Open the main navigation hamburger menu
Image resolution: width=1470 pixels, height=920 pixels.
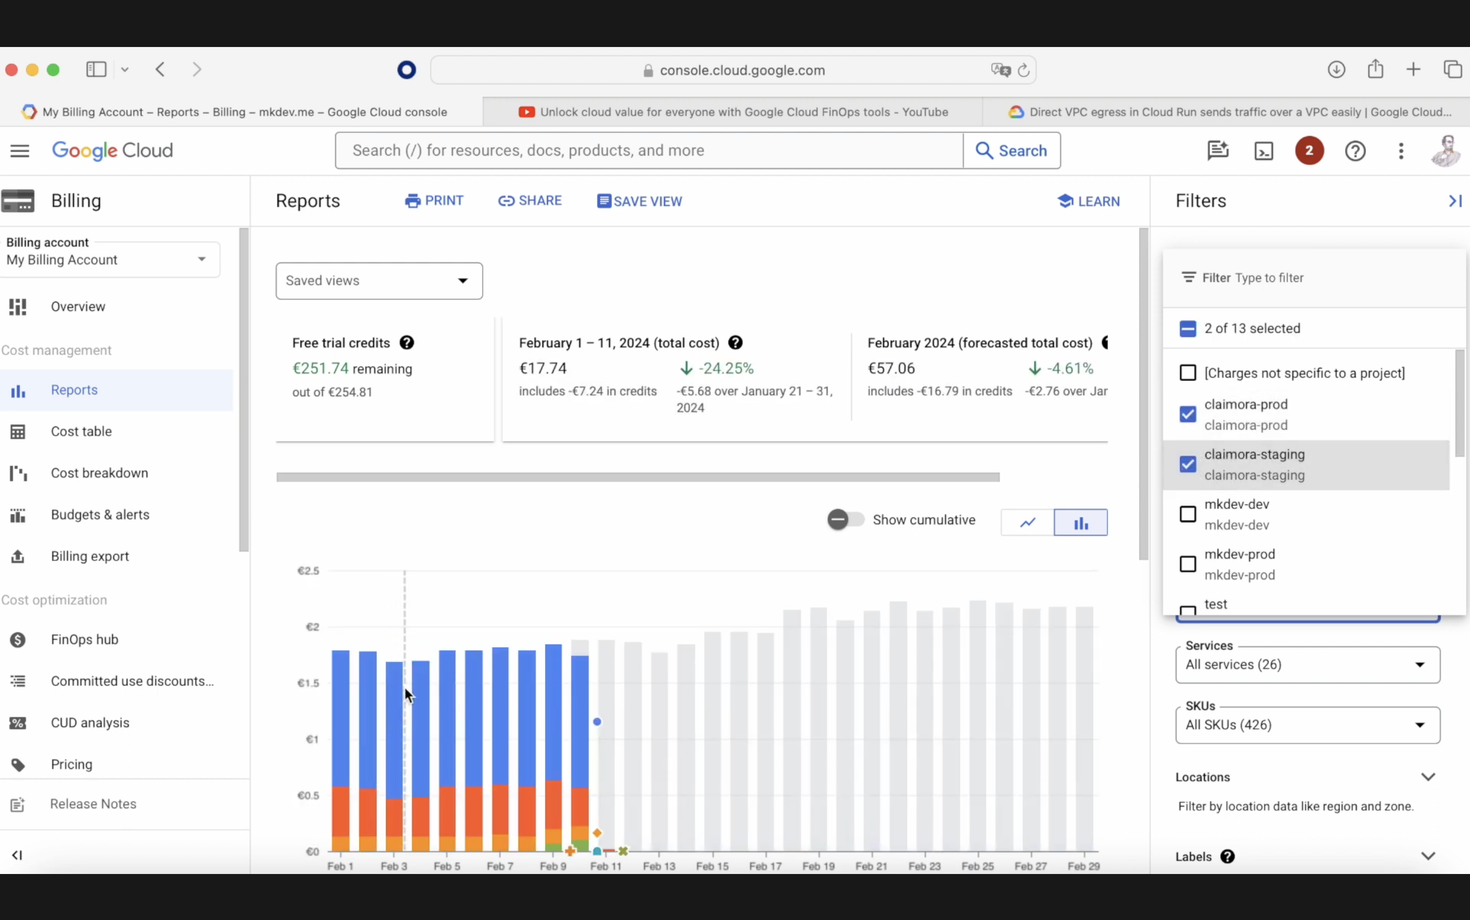[20, 151]
